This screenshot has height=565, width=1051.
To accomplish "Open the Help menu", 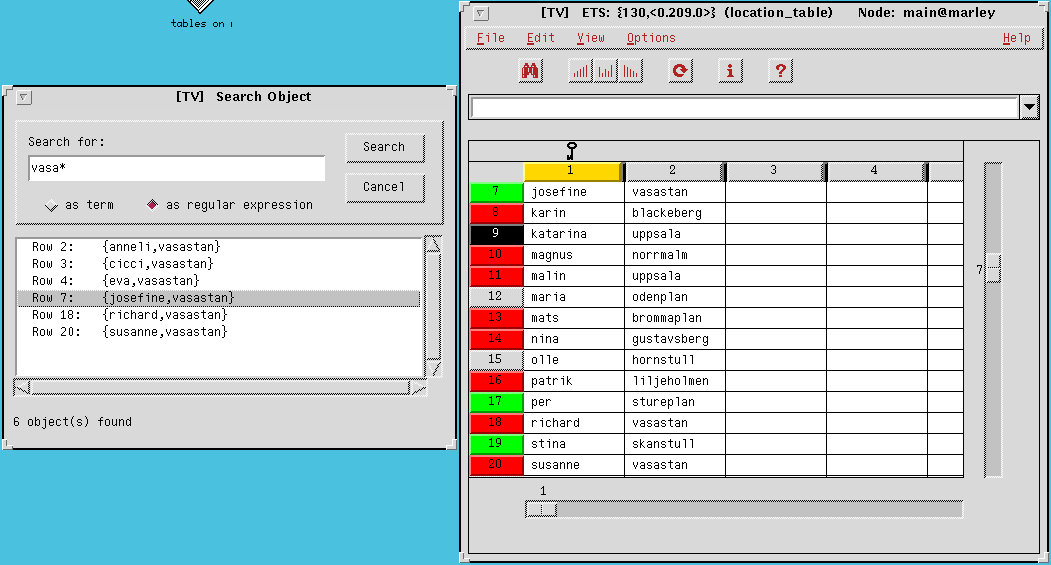I will tap(1016, 38).
